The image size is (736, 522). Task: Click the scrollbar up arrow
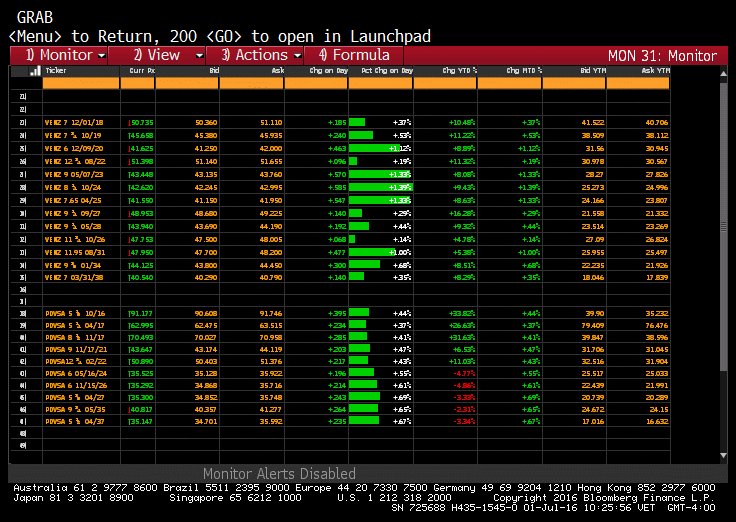point(723,74)
